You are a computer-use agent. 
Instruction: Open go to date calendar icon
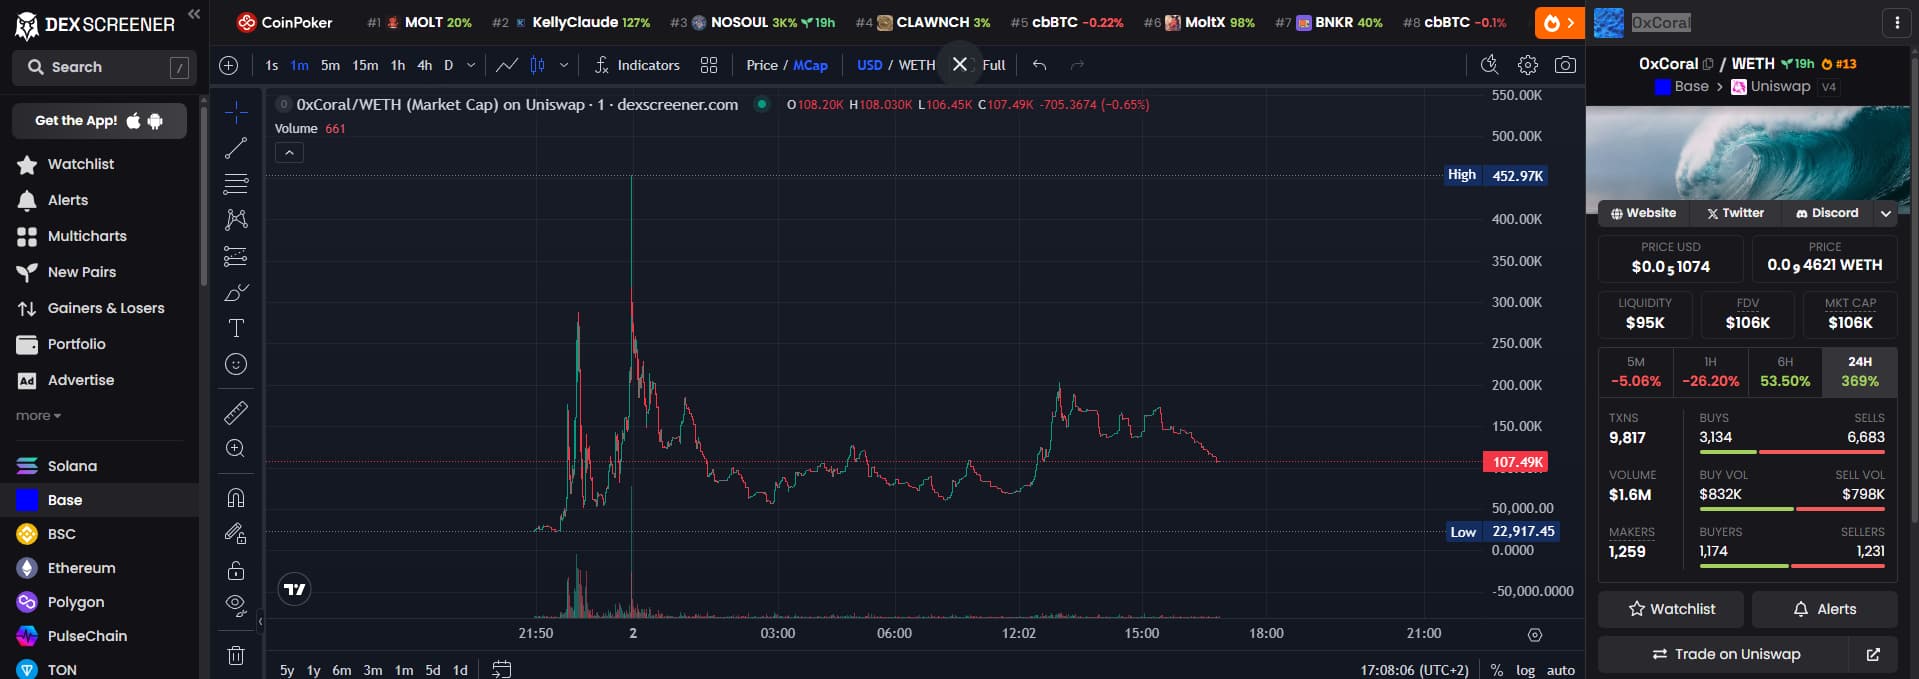(502, 669)
